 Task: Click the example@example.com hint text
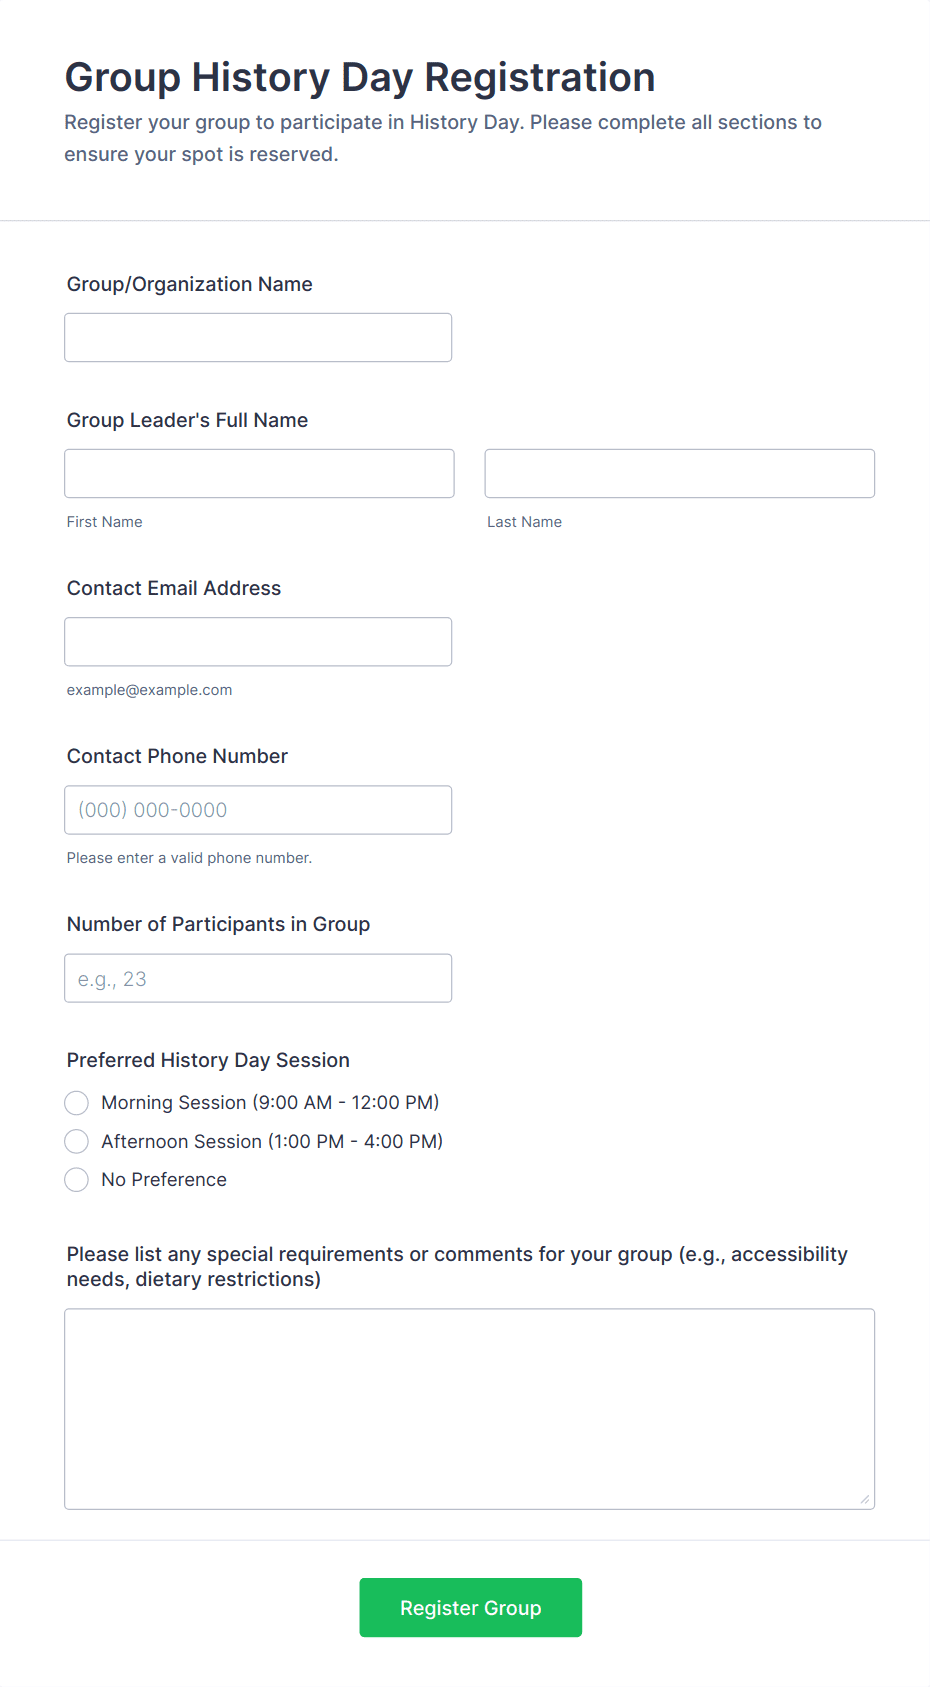point(149,690)
